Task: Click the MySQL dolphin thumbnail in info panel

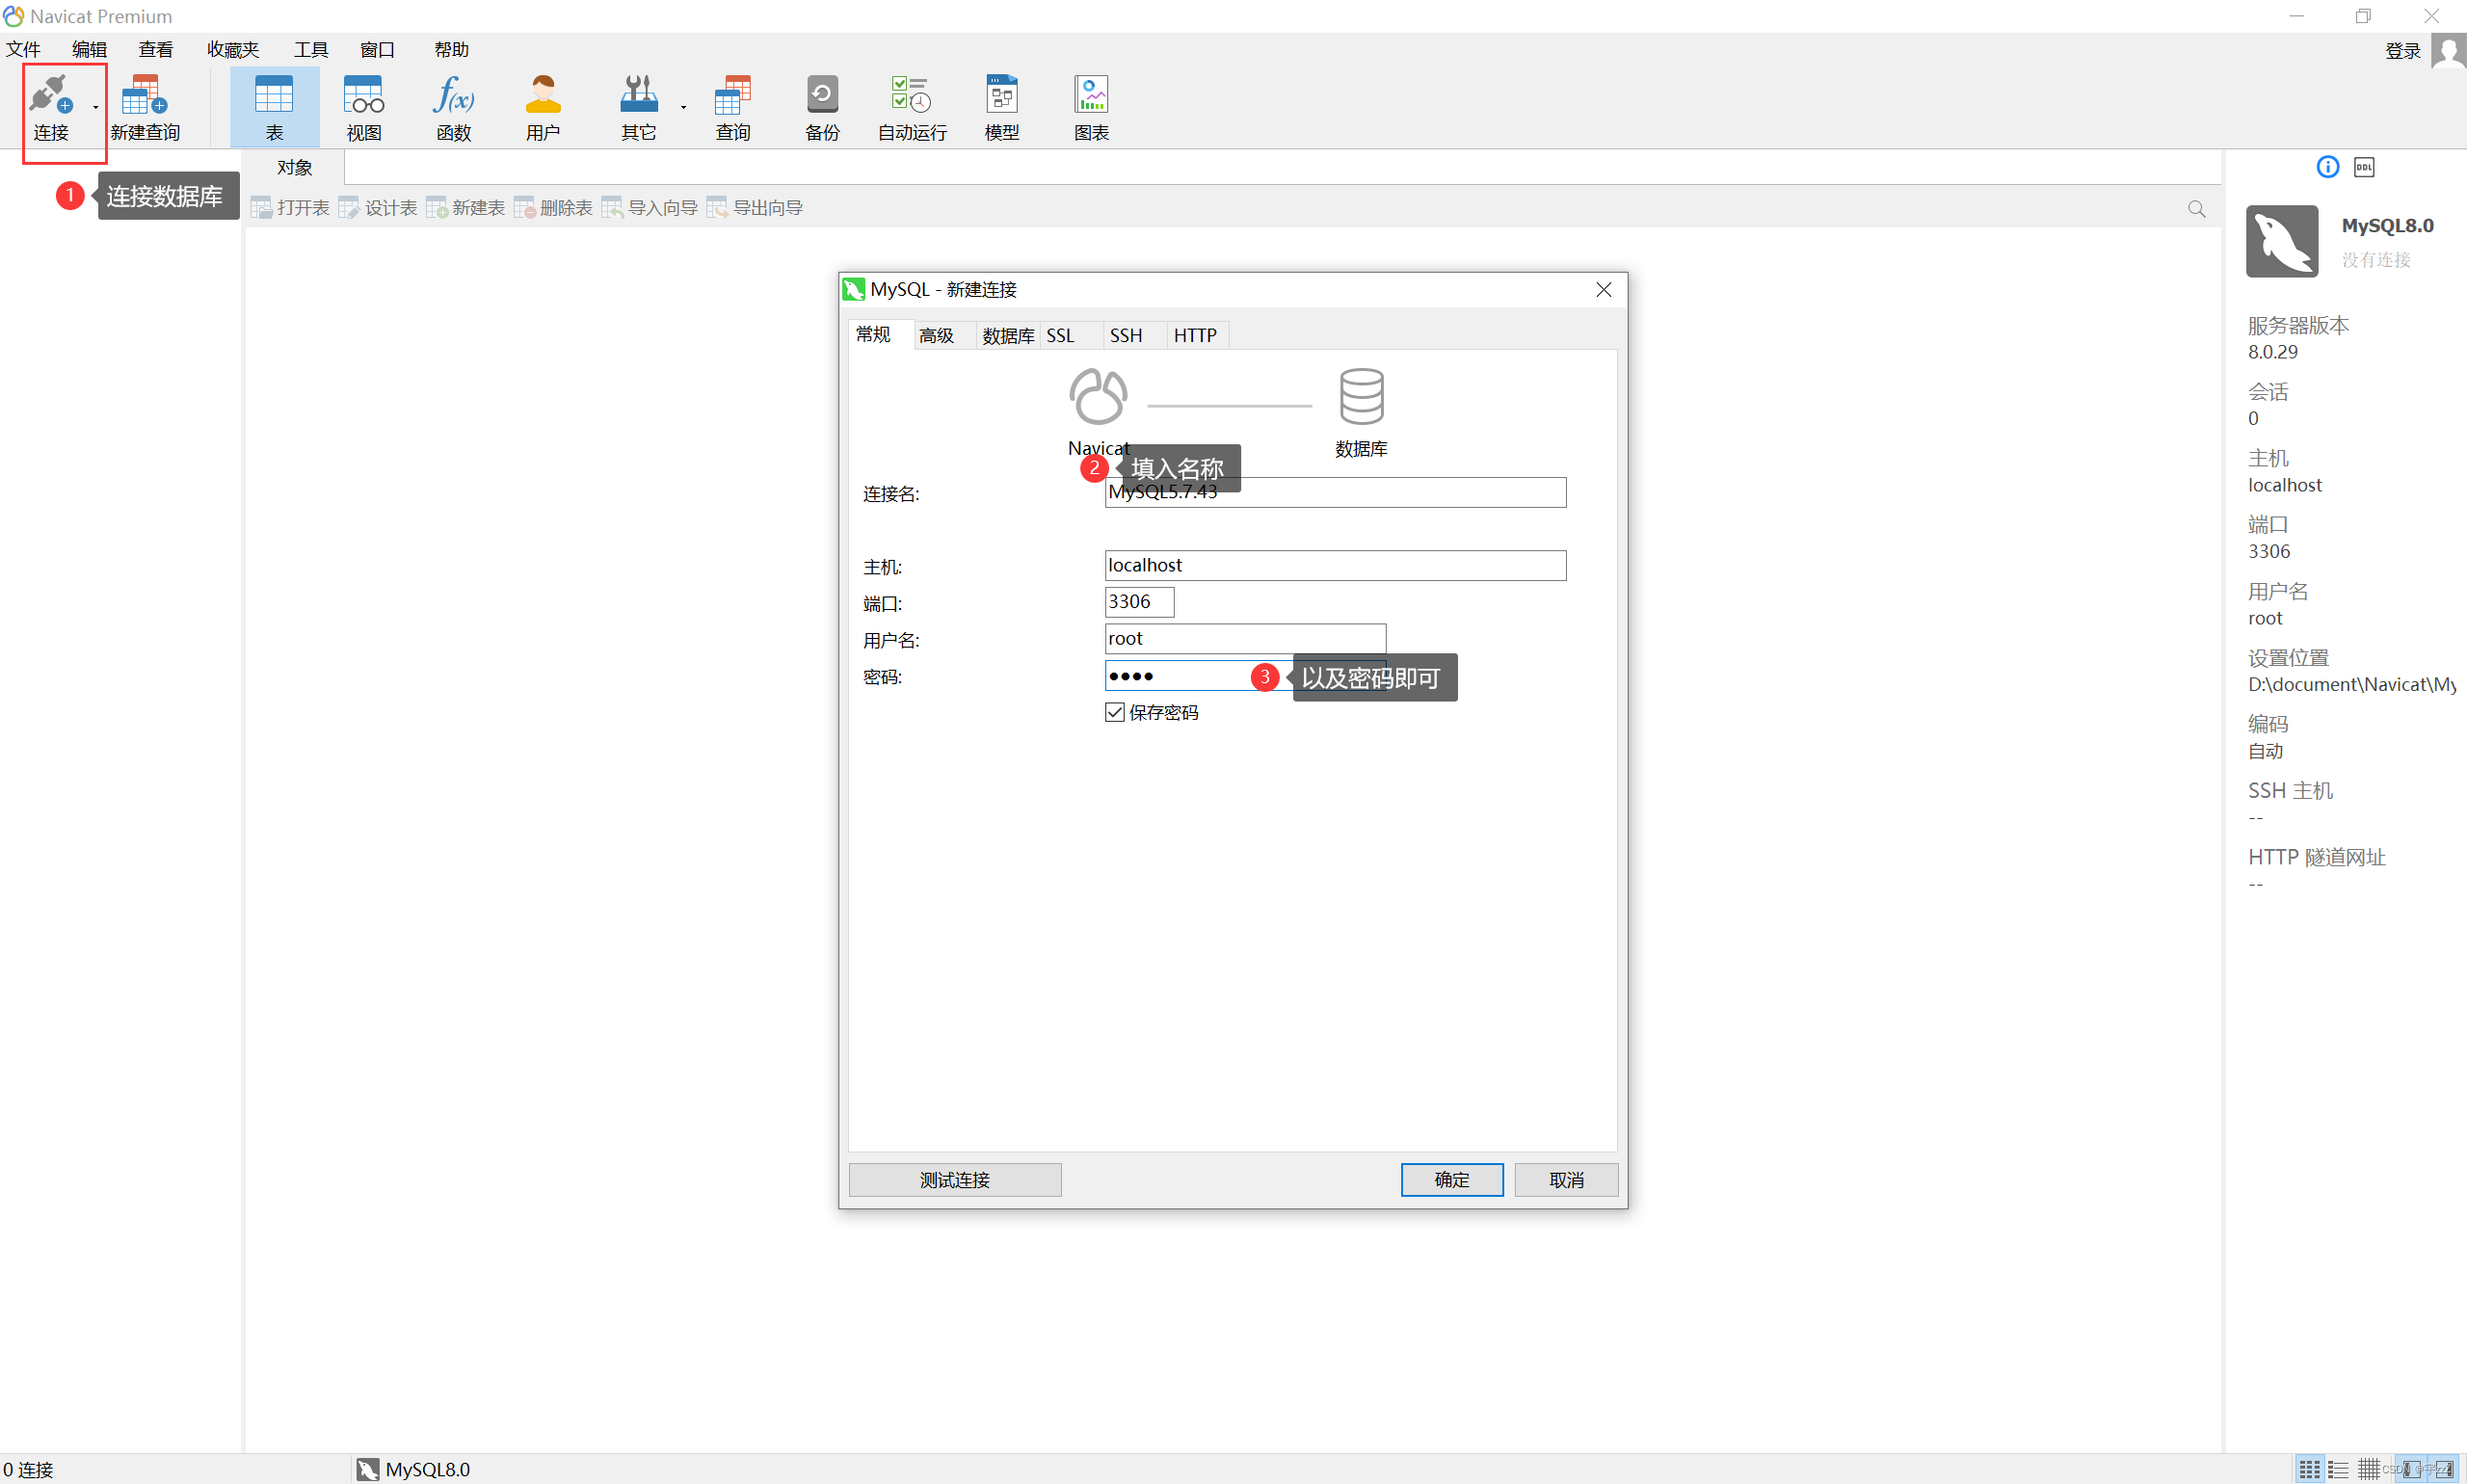Action: point(2281,241)
